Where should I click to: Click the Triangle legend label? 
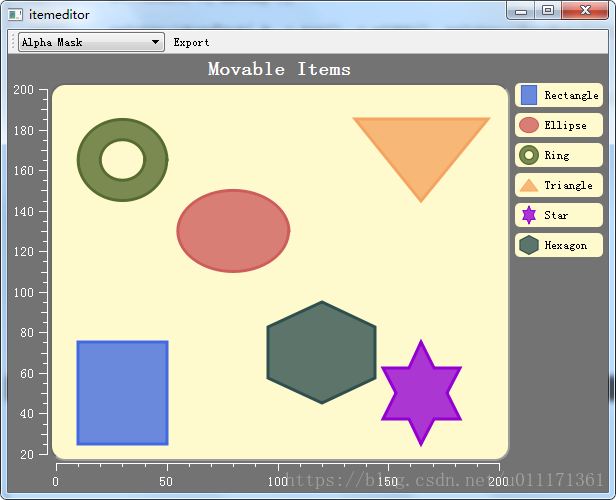[x=568, y=185]
